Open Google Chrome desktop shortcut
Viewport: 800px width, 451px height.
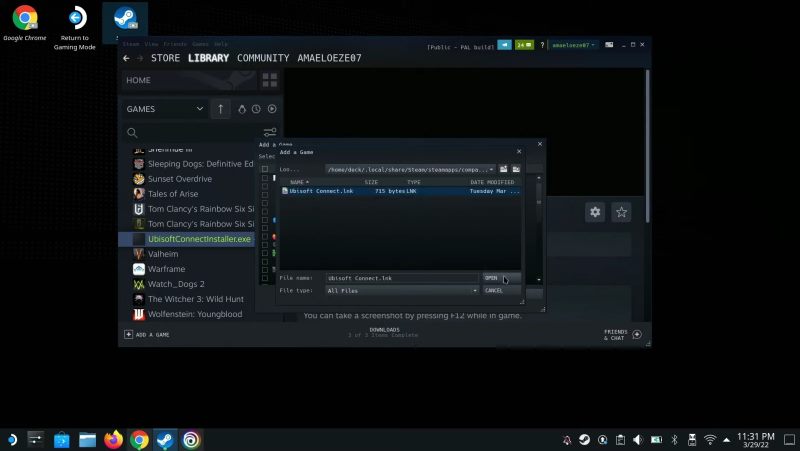click(24, 23)
